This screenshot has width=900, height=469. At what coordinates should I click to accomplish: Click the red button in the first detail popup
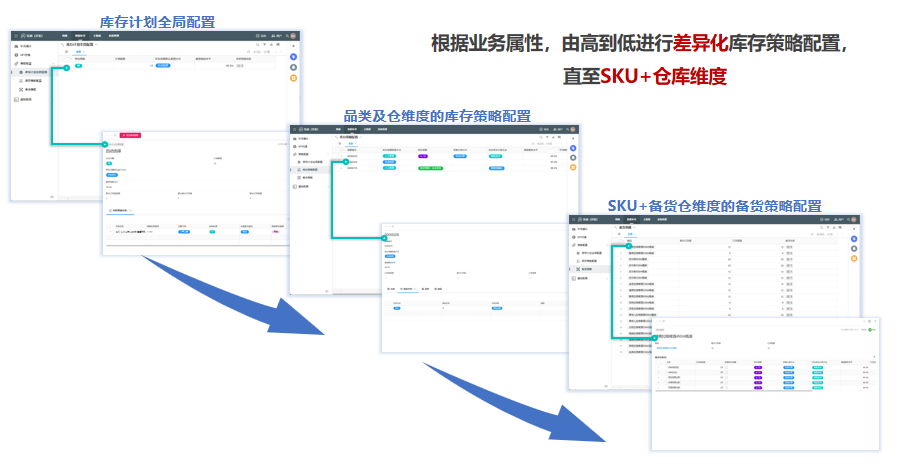coord(130,134)
